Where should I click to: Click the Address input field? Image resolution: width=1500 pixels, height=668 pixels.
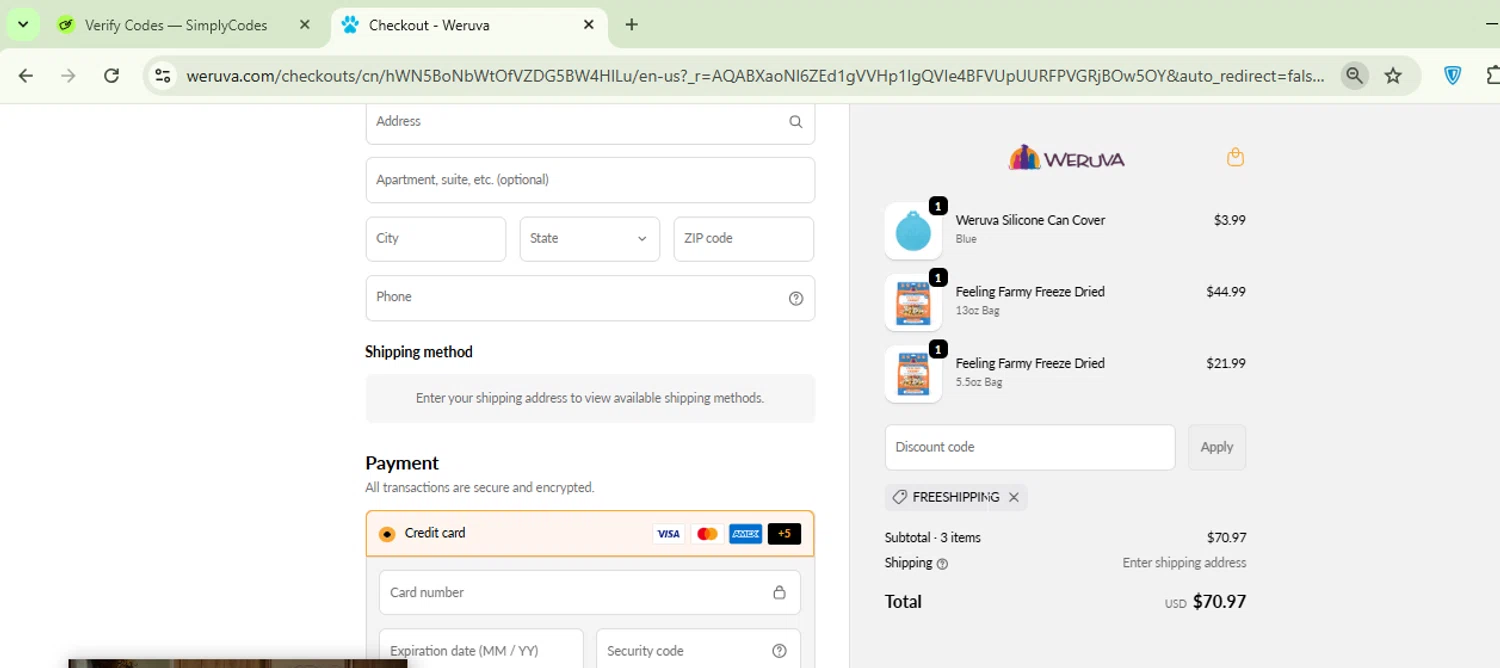[590, 122]
